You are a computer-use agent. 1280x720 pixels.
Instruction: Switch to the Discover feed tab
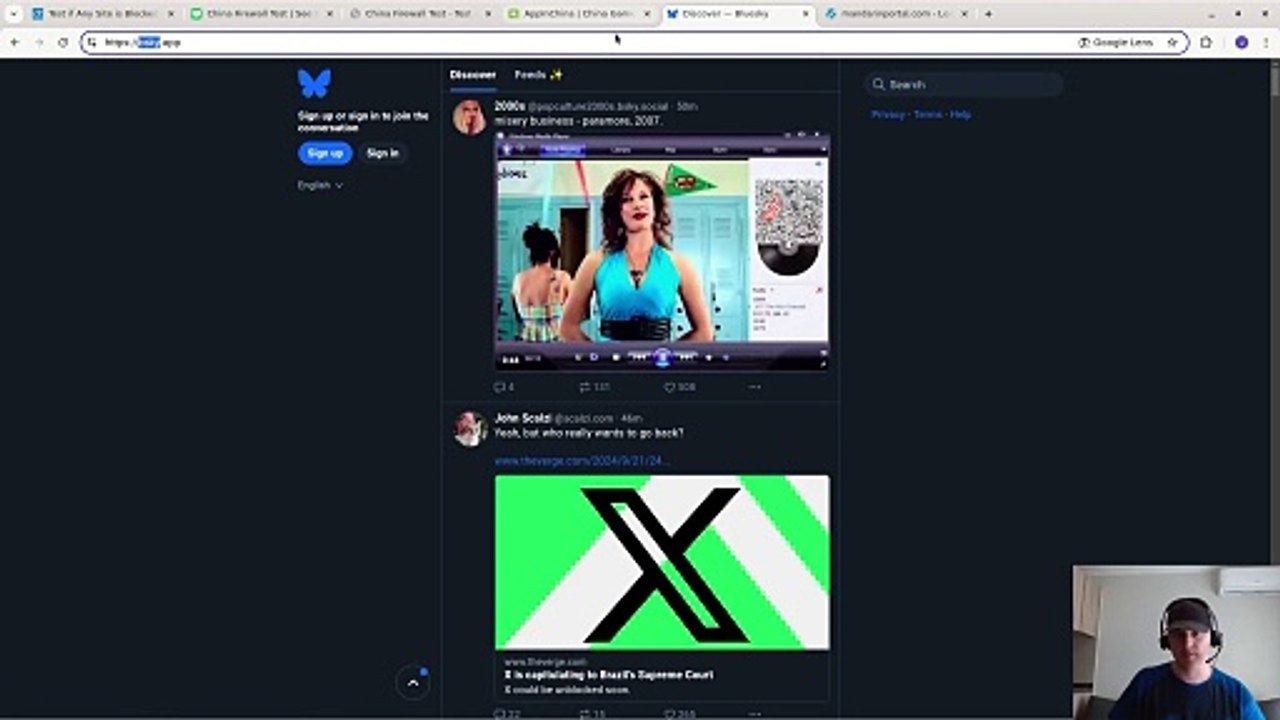(472, 75)
